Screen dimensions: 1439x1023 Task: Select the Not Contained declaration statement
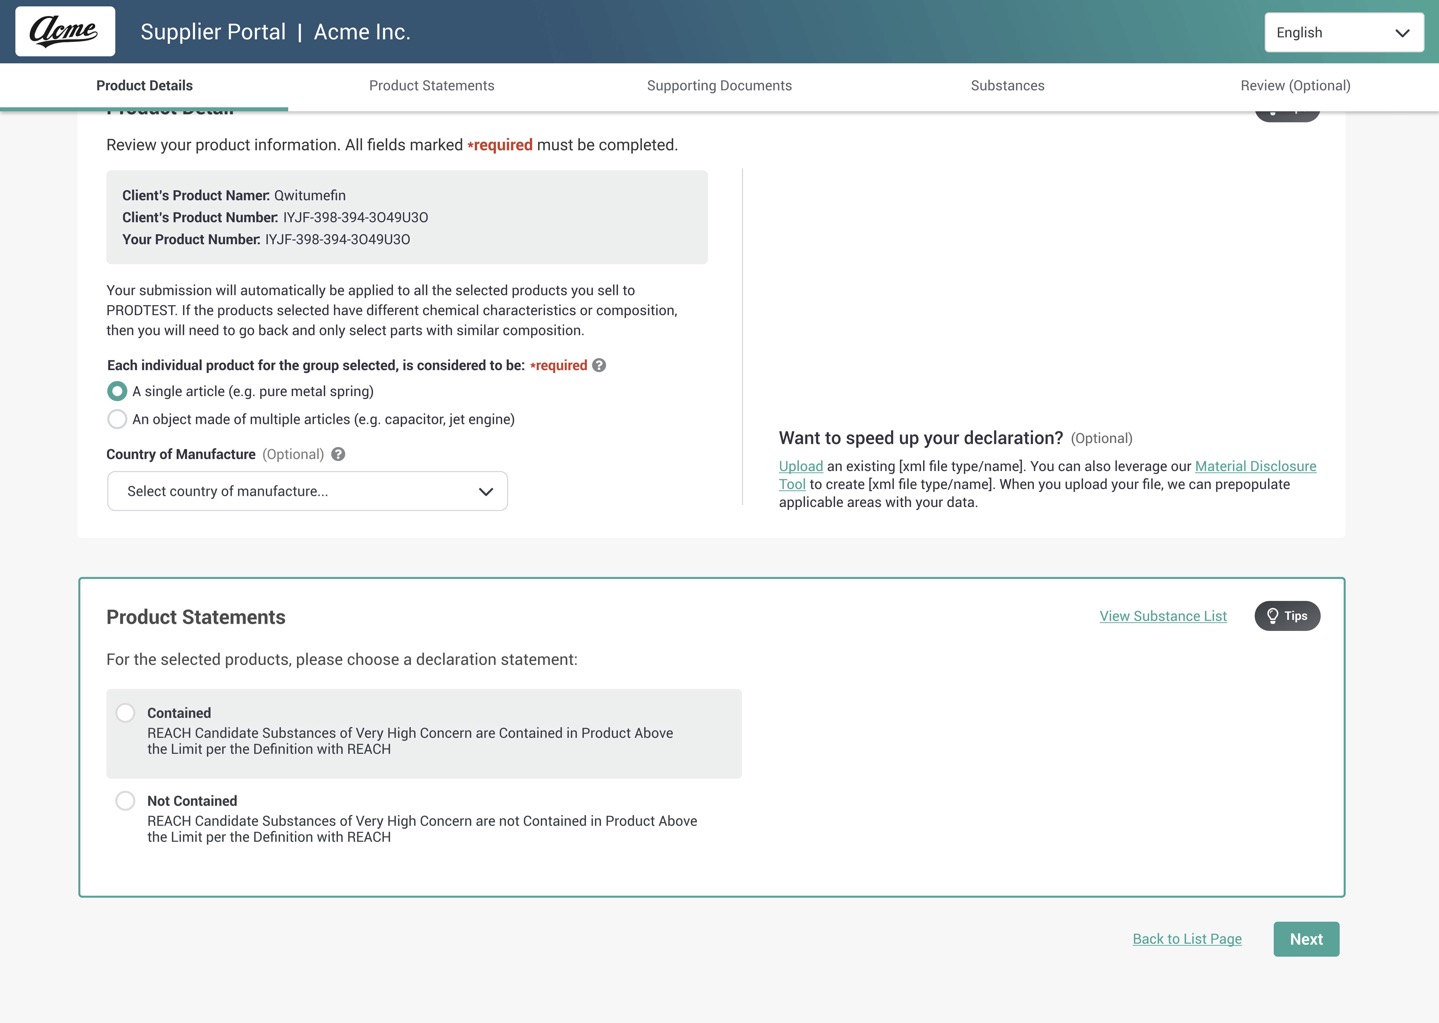pos(125,800)
